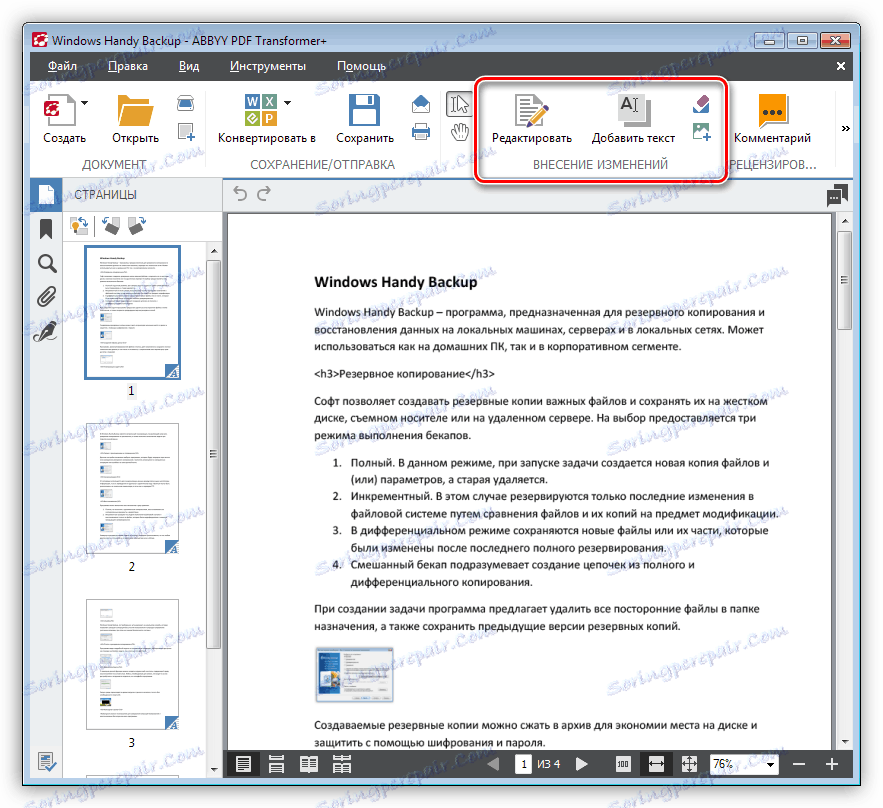The image size is (883, 808).
Task: Open the Файл menu
Action: point(62,66)
